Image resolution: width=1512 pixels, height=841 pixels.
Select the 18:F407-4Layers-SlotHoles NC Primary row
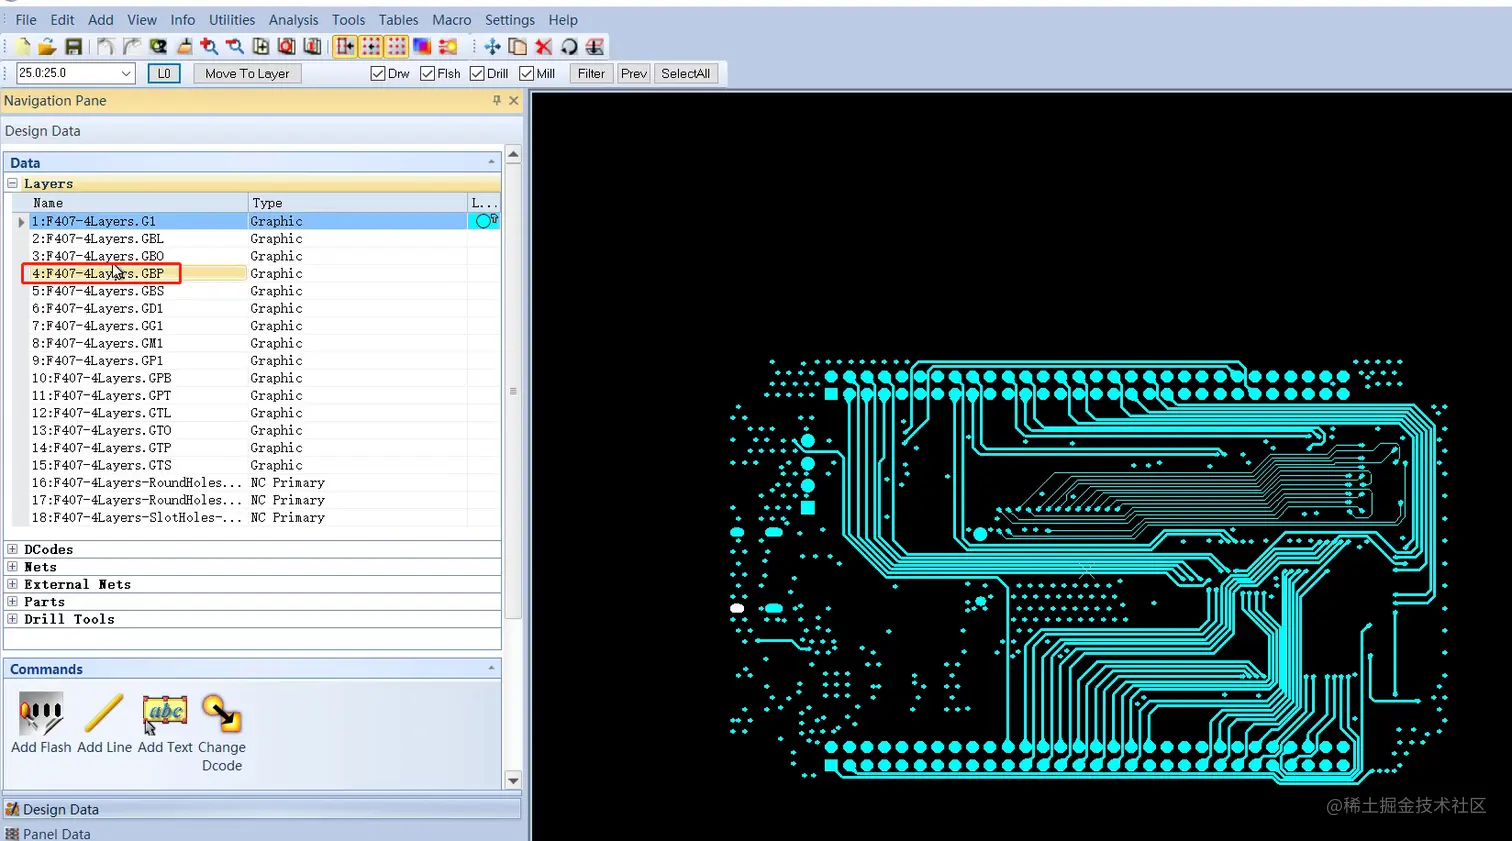point(255,518)
